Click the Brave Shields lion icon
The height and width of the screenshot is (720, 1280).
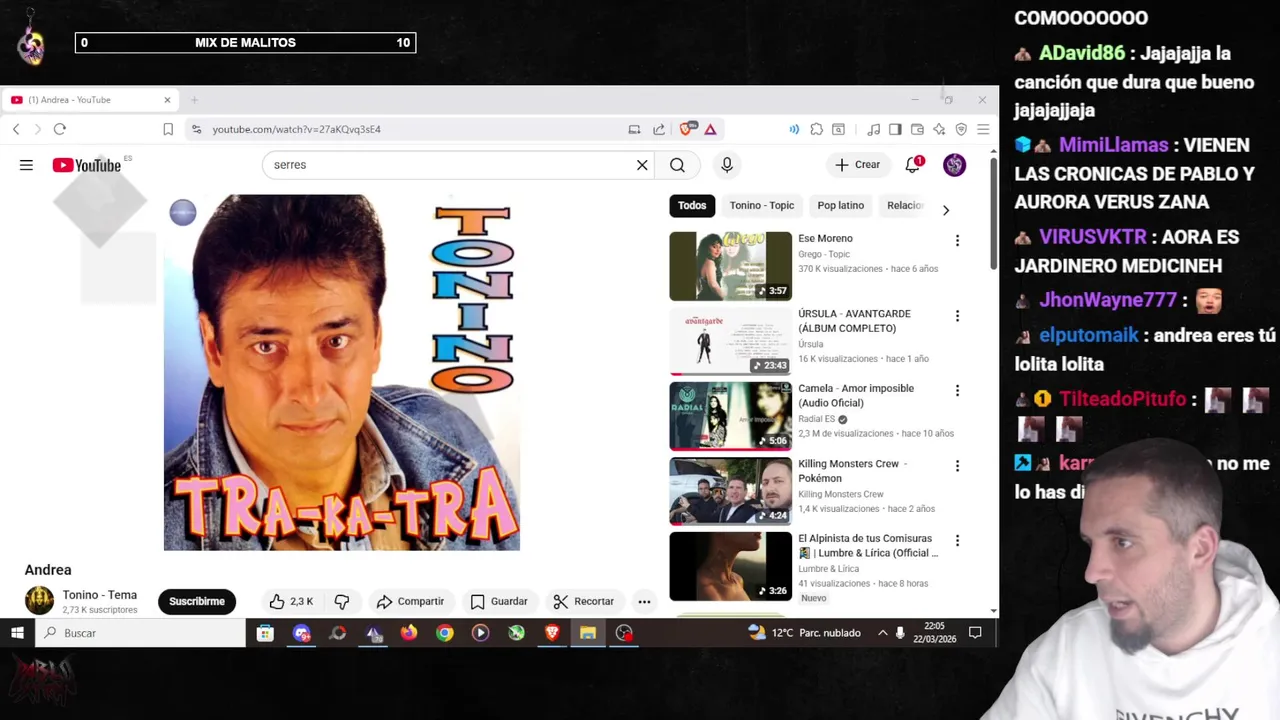point(687,129)
